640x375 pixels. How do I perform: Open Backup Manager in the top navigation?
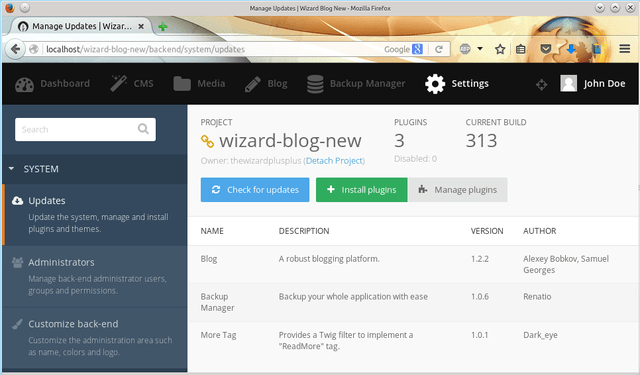tap(356, 84)
